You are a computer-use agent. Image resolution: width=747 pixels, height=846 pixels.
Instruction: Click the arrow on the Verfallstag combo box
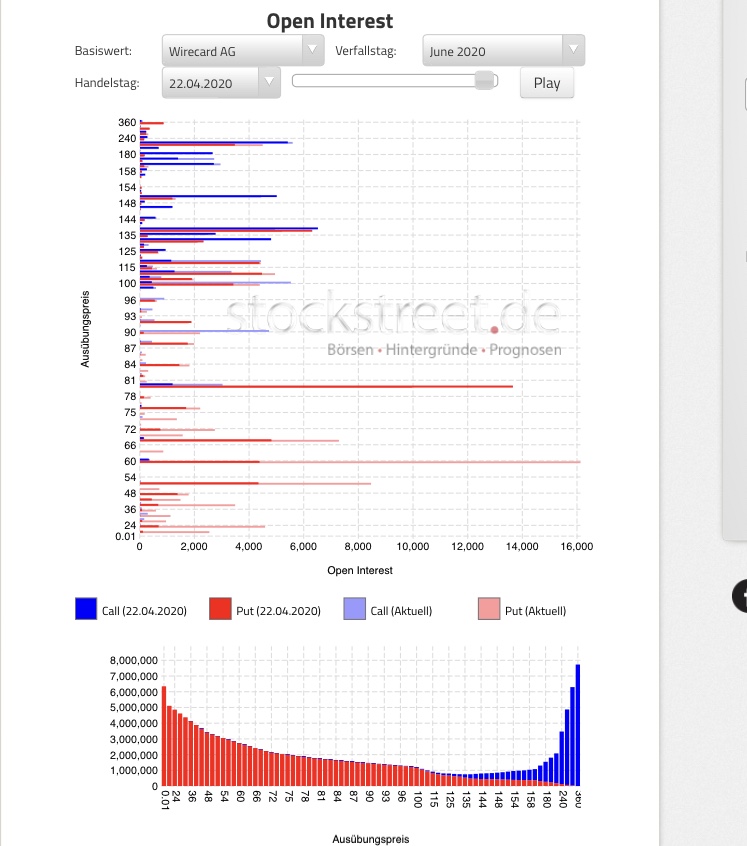point(573,50)
